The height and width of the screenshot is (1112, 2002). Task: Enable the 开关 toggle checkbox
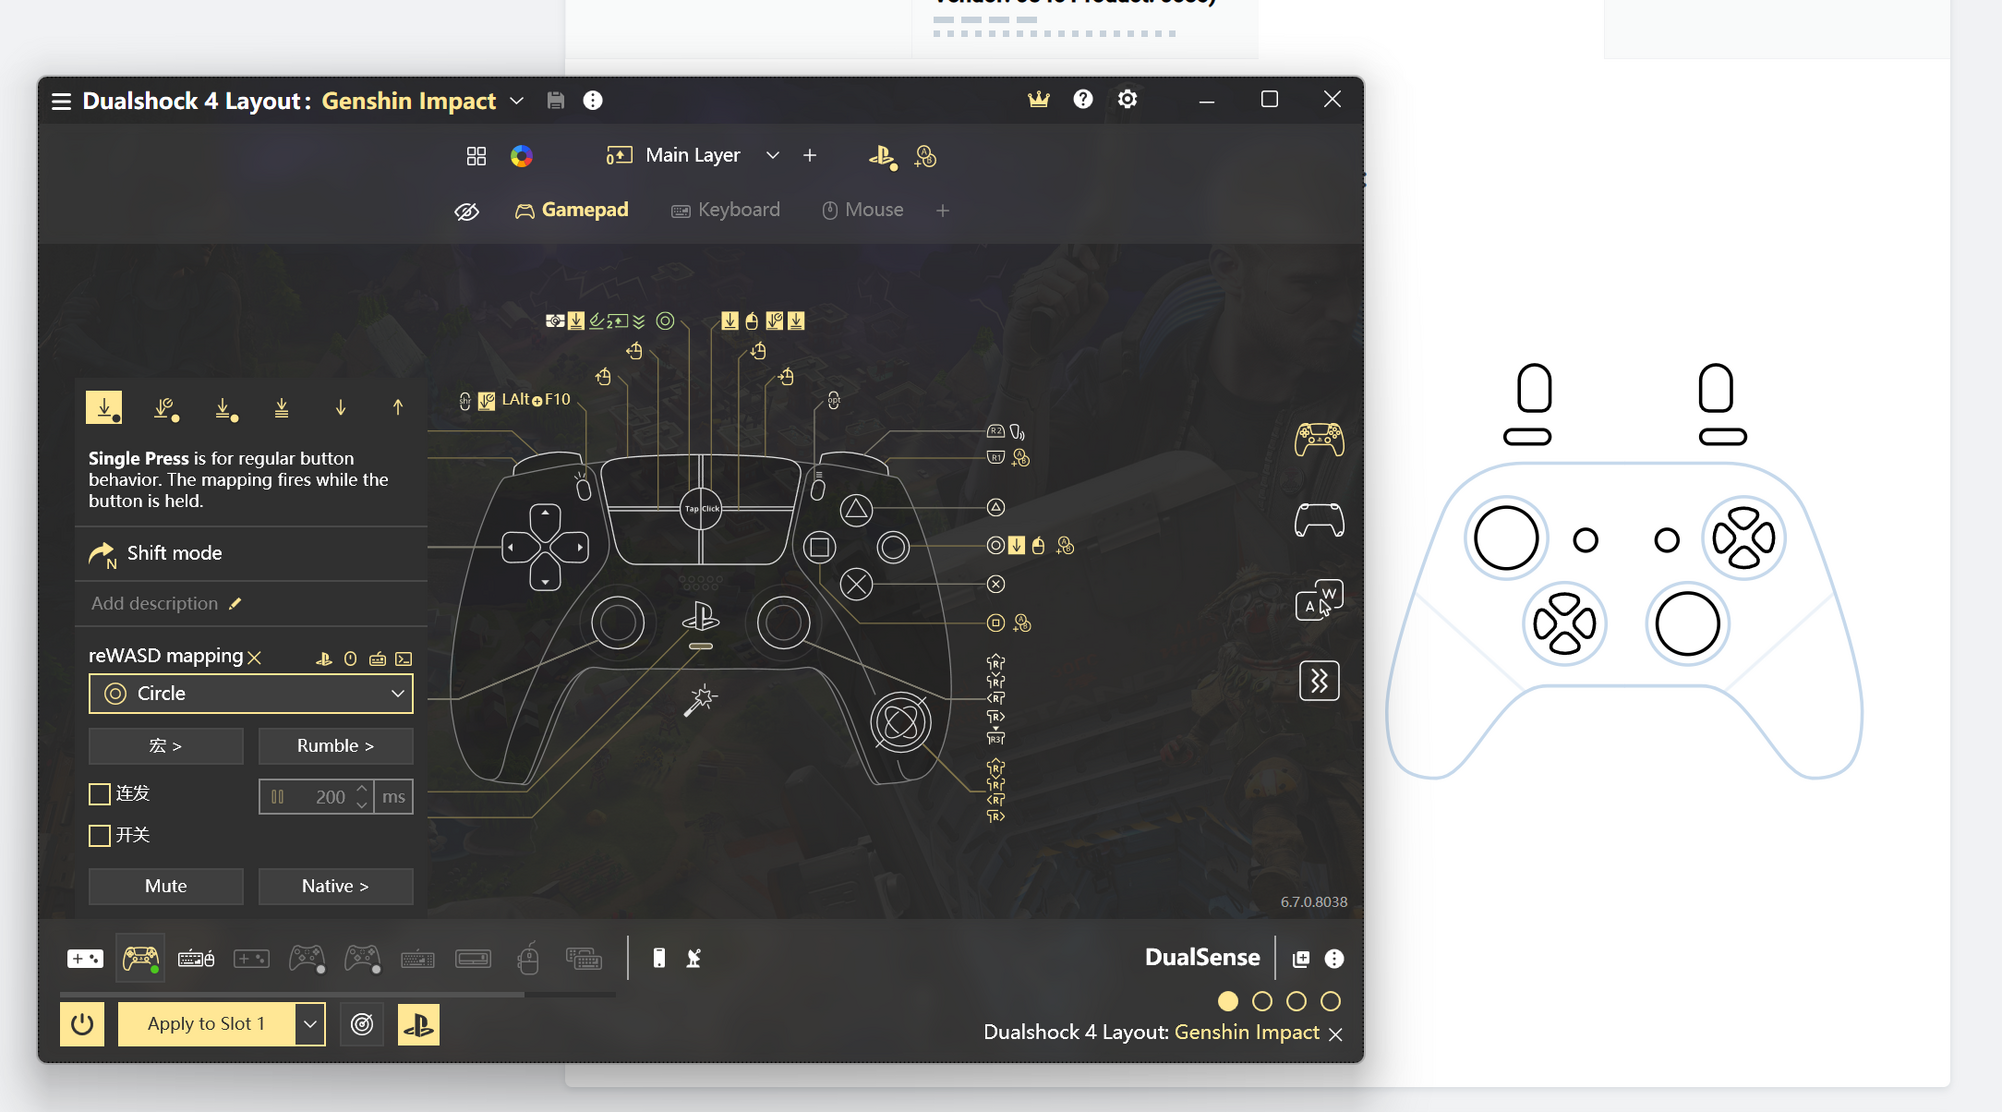click(99, 835)
